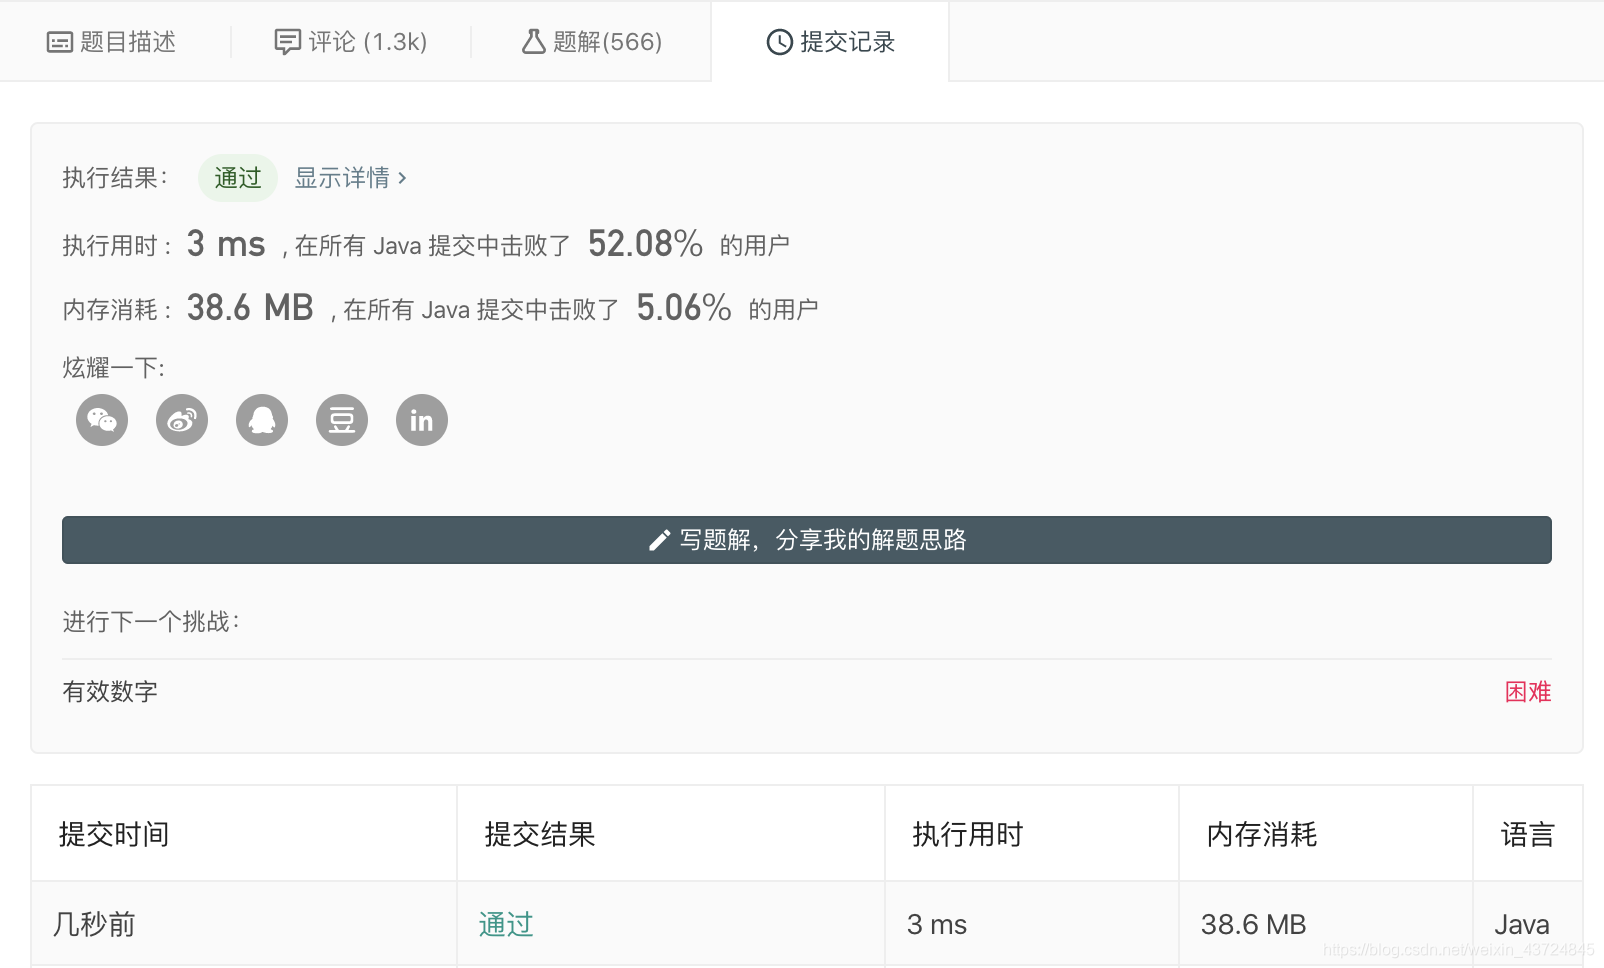1604x968 pixels.
Task: Open the 有效数字 challenge link
Action: [109, 691]
